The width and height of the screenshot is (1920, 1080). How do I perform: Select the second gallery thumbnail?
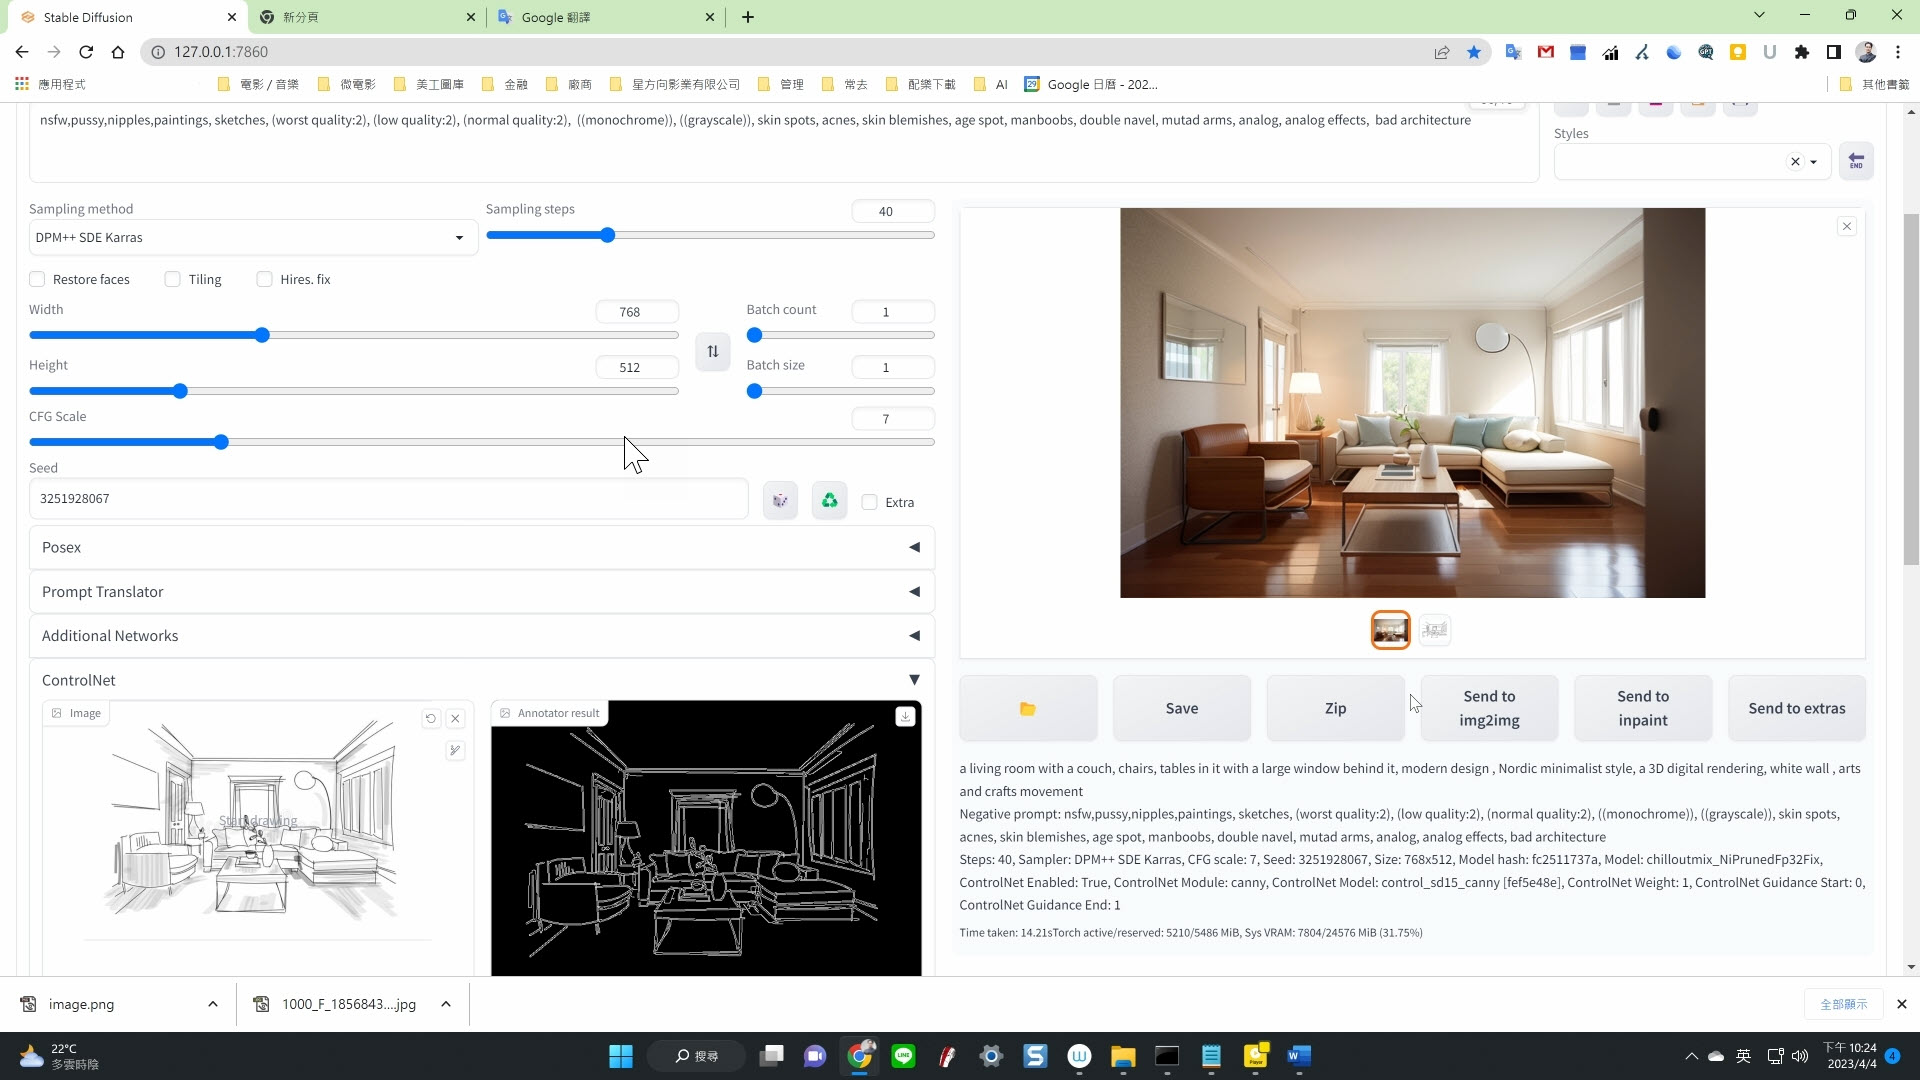point(1434,630)
